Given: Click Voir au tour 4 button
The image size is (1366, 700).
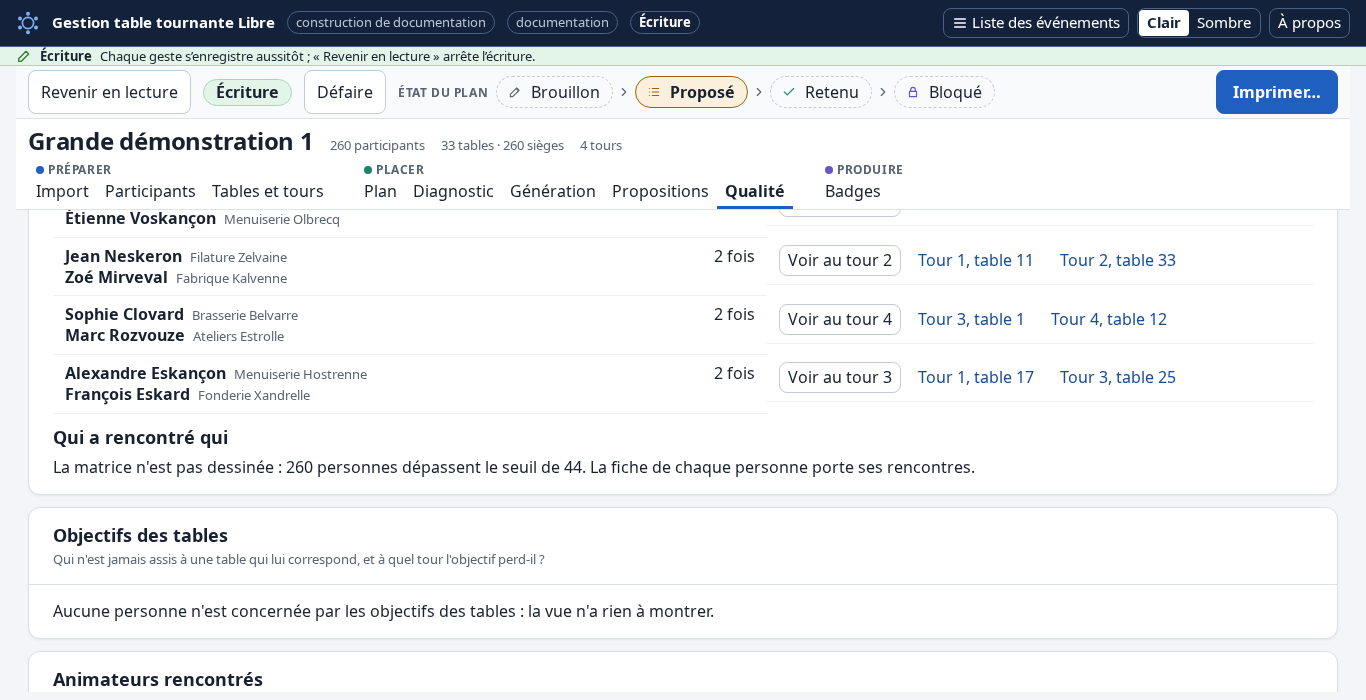Looking at the screenshot, I should [x=840, y=319].
